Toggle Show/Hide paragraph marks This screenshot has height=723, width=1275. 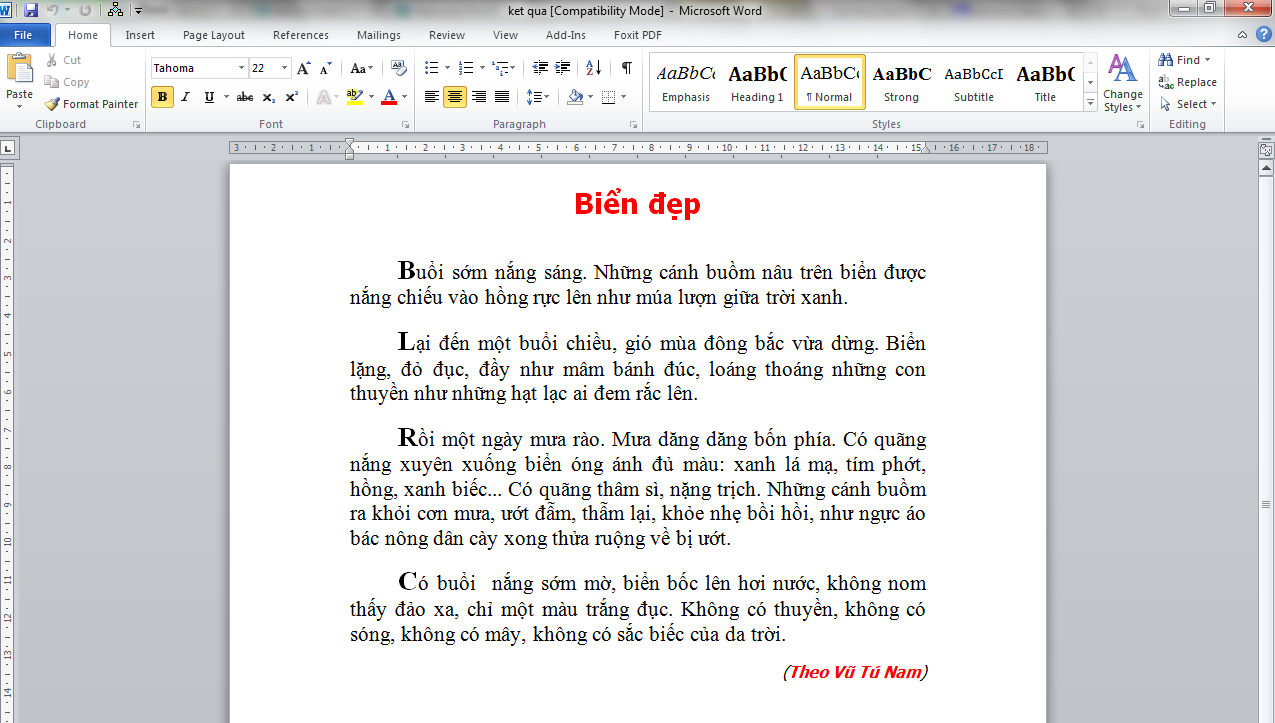626,68
